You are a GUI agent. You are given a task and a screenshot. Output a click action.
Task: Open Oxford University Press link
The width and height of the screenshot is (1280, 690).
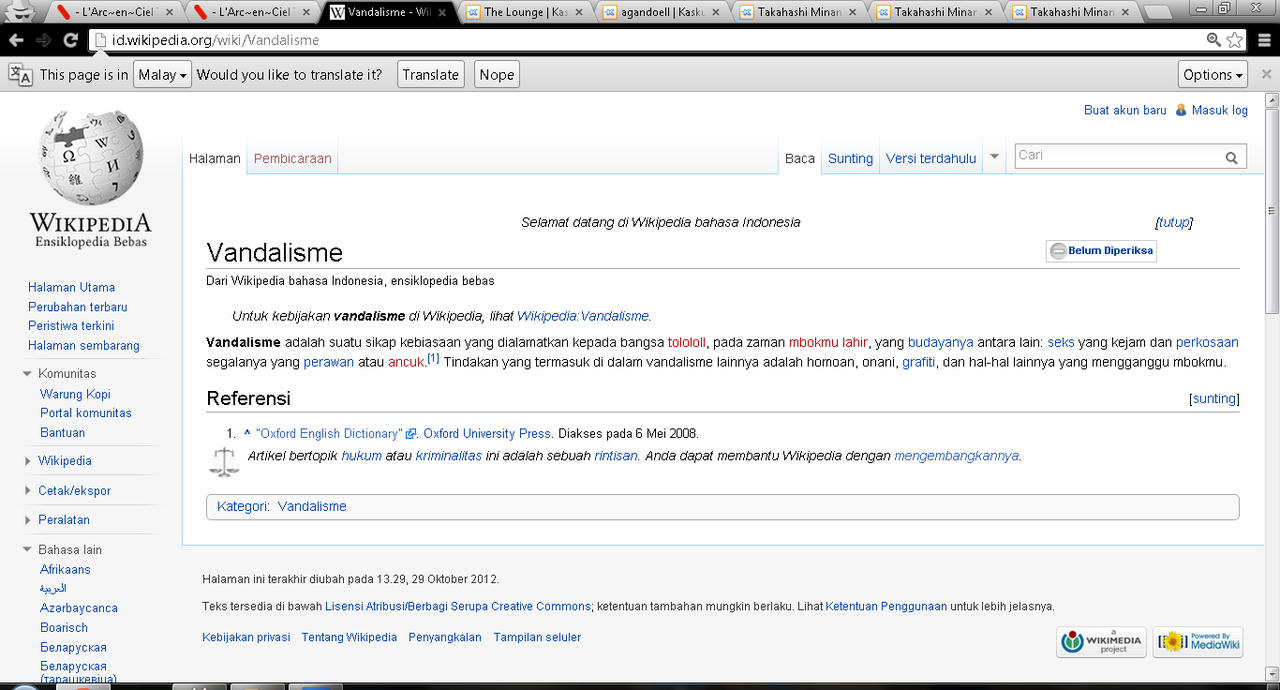pyautogui.click(x=487, y=433)
